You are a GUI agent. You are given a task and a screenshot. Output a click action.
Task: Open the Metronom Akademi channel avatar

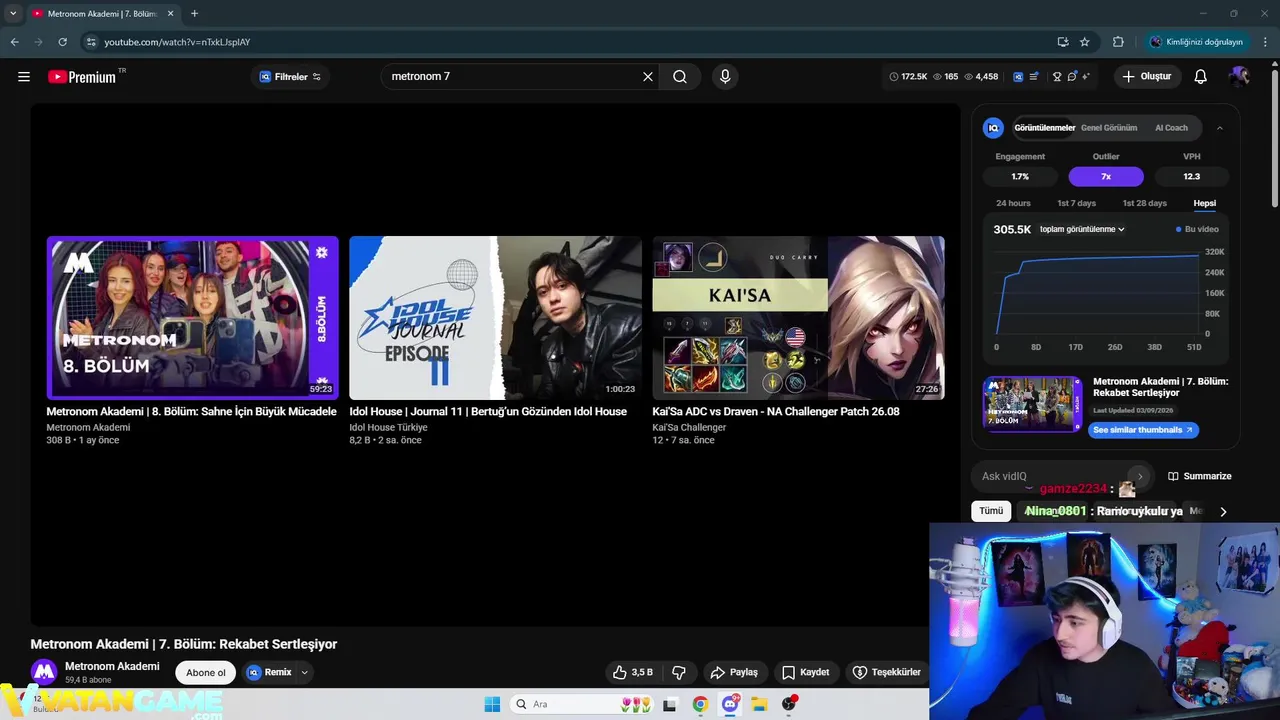tap(43, 672)
